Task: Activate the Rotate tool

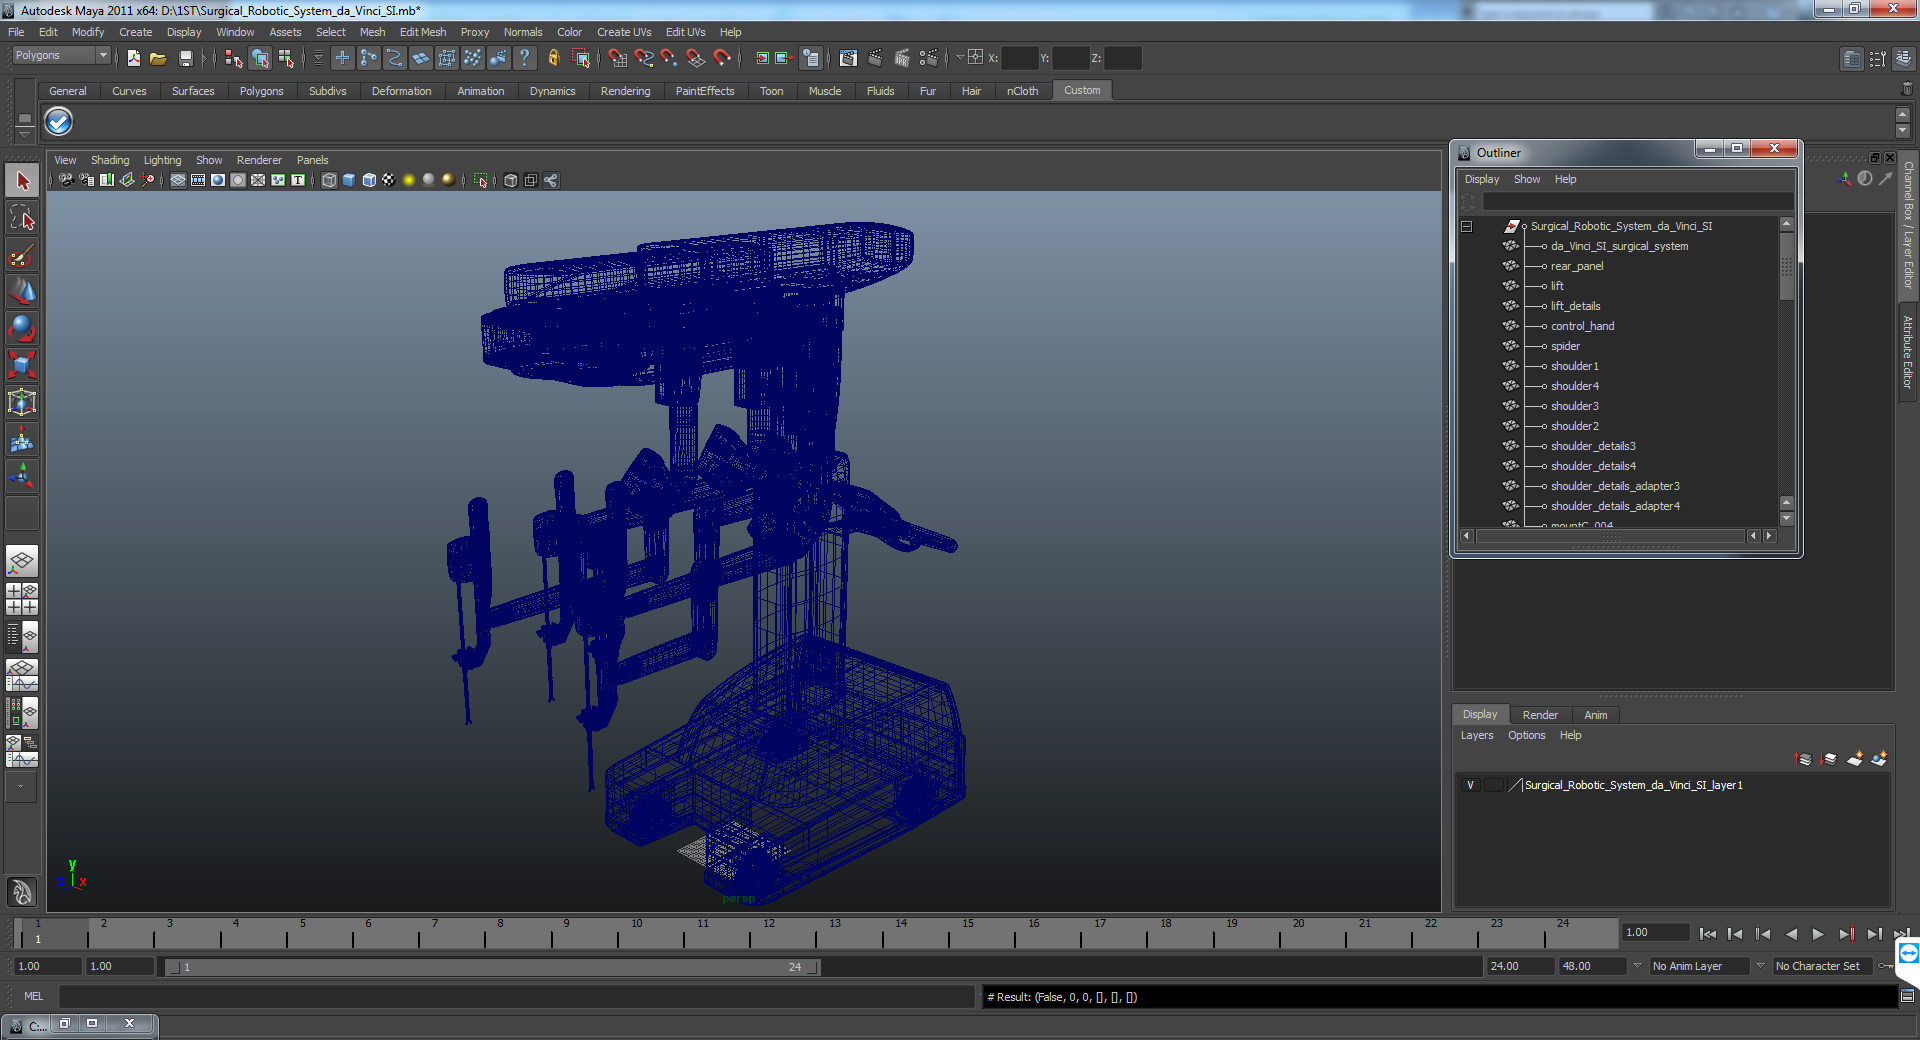Action: click(x=22, y=328)
